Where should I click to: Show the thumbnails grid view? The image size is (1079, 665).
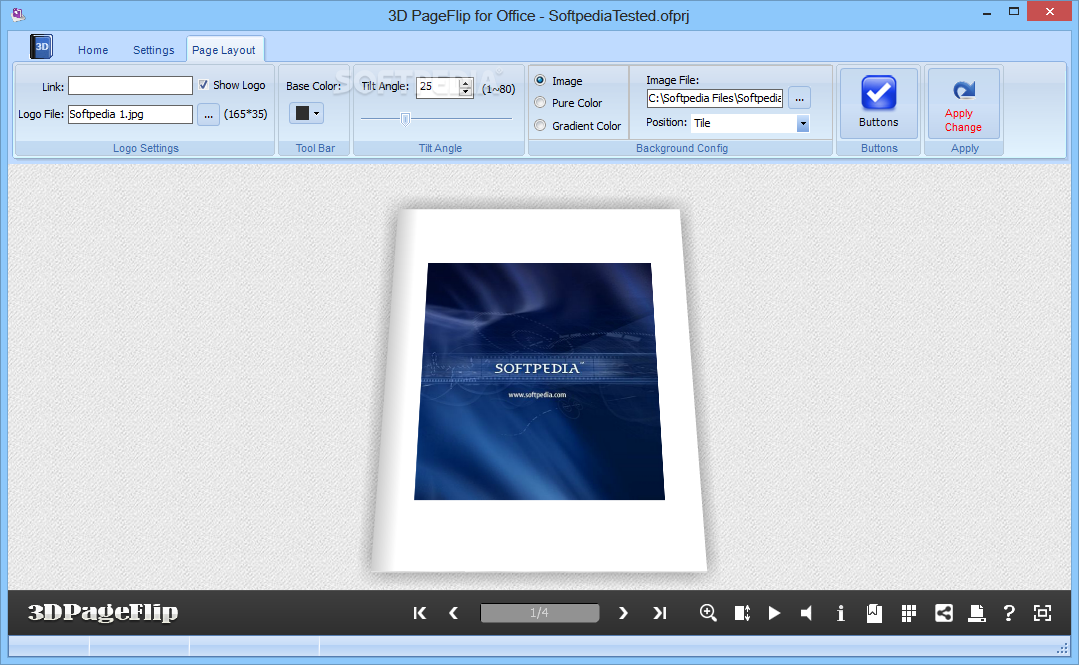click(x=908, y=613)
